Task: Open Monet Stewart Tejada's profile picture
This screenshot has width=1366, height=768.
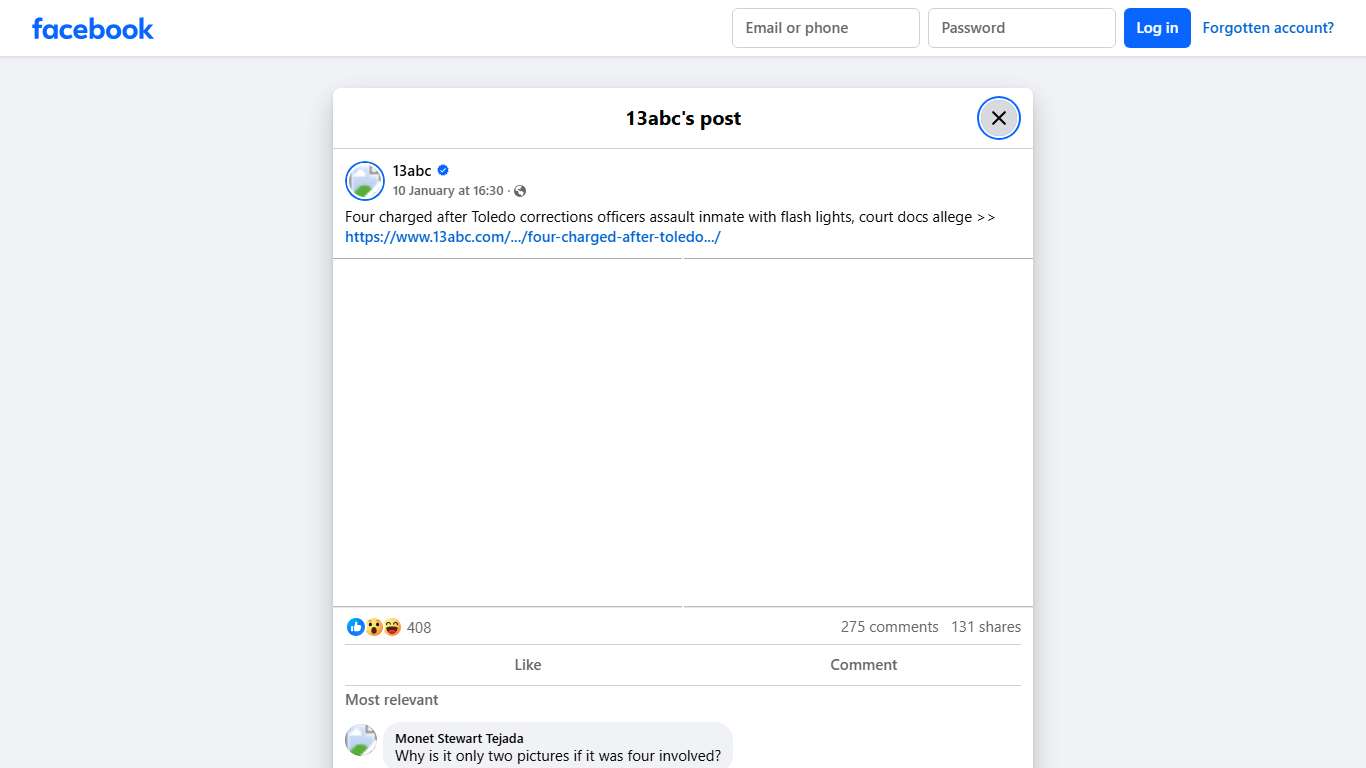Action: pyautogui.click(x=361, y=741)
